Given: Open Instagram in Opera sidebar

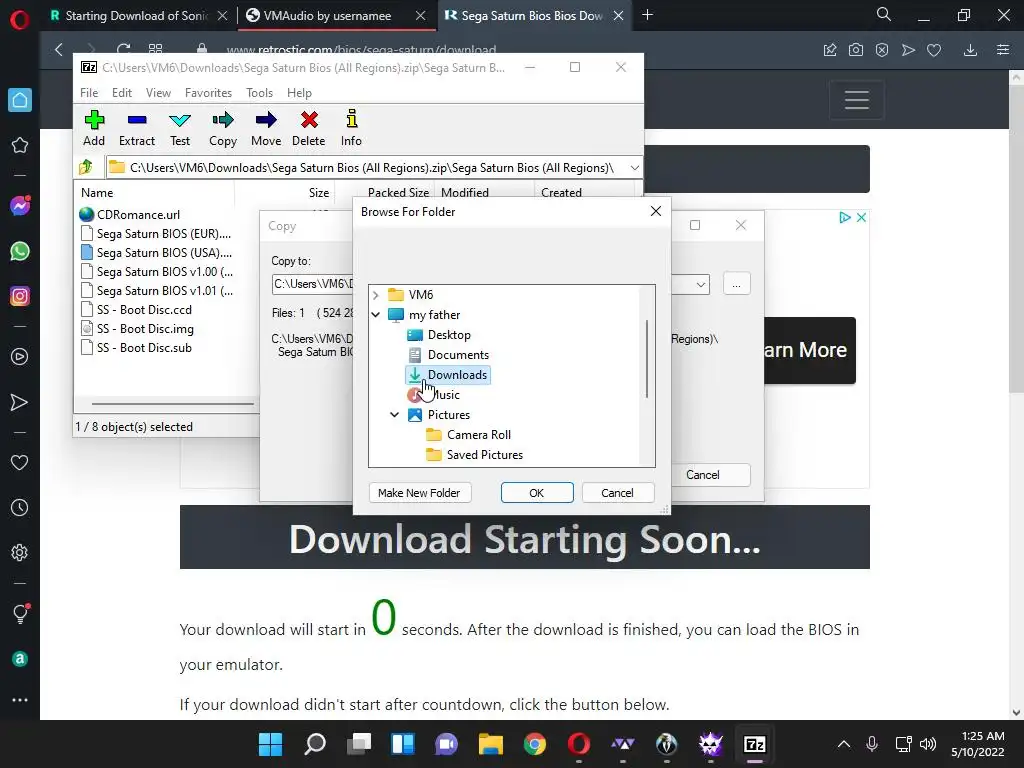Looking at the screenshot, I should [x=20, y=296].
